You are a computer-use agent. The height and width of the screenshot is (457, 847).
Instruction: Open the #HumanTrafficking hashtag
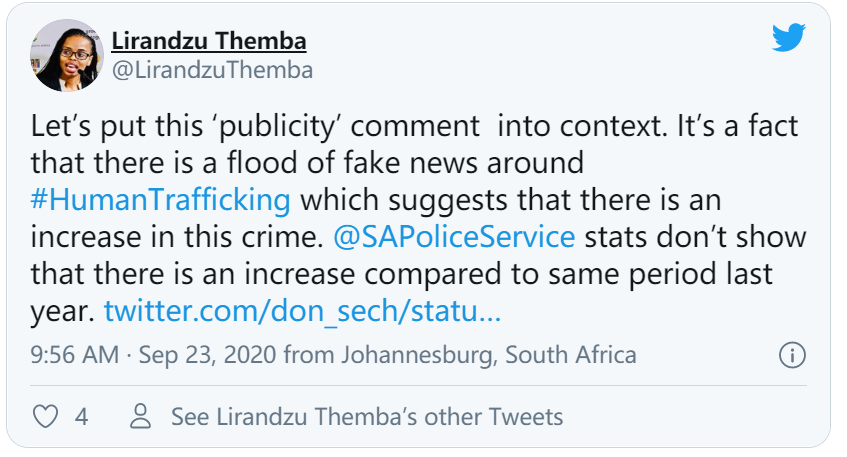click(x=161, y=199)
